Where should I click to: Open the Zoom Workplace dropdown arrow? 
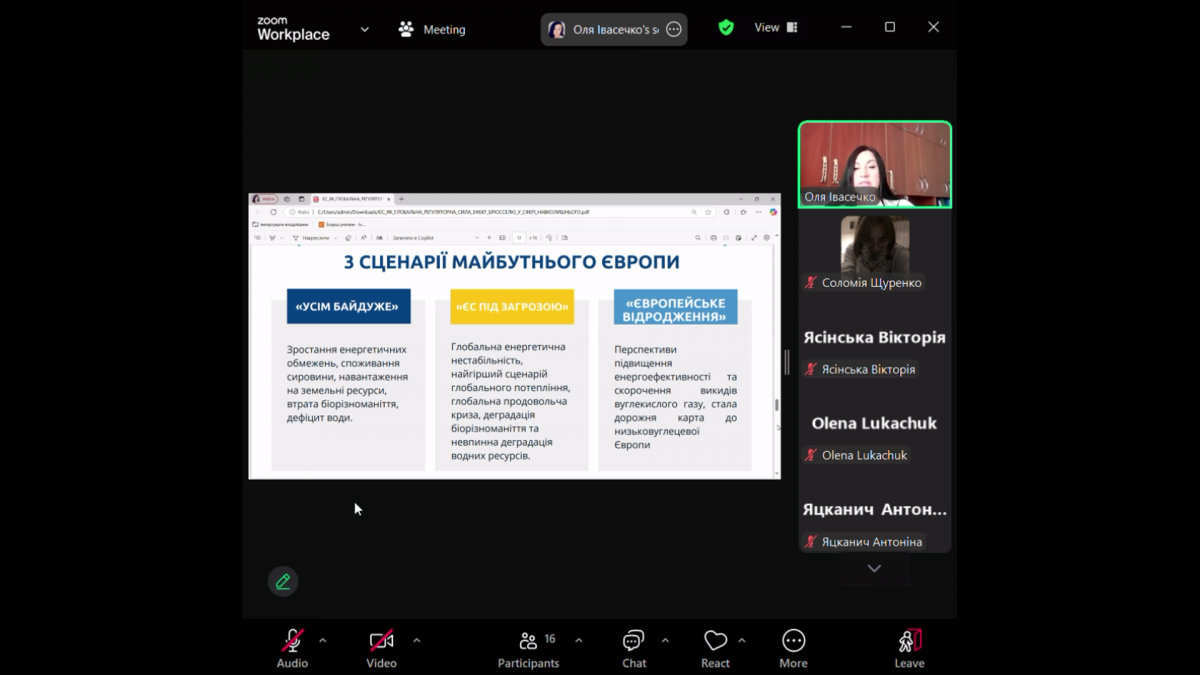click(x=364, y=29)
